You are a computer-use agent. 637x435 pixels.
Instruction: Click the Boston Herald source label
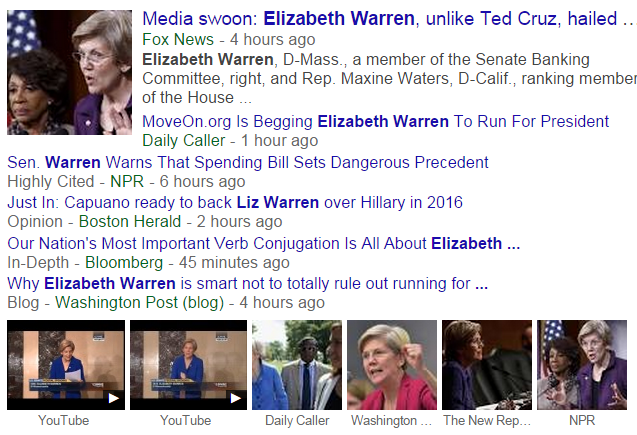click(130, 222)
